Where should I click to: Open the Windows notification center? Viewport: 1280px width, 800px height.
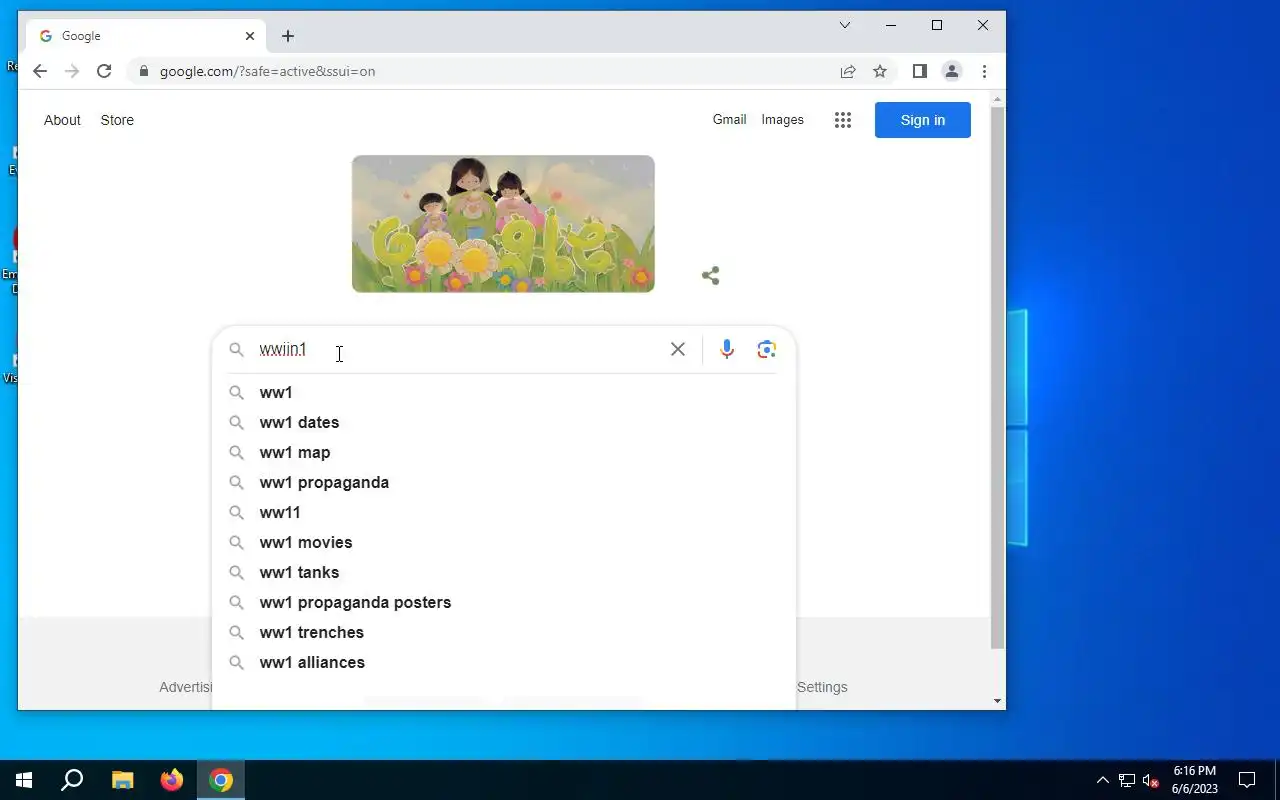coord(1247,780)
